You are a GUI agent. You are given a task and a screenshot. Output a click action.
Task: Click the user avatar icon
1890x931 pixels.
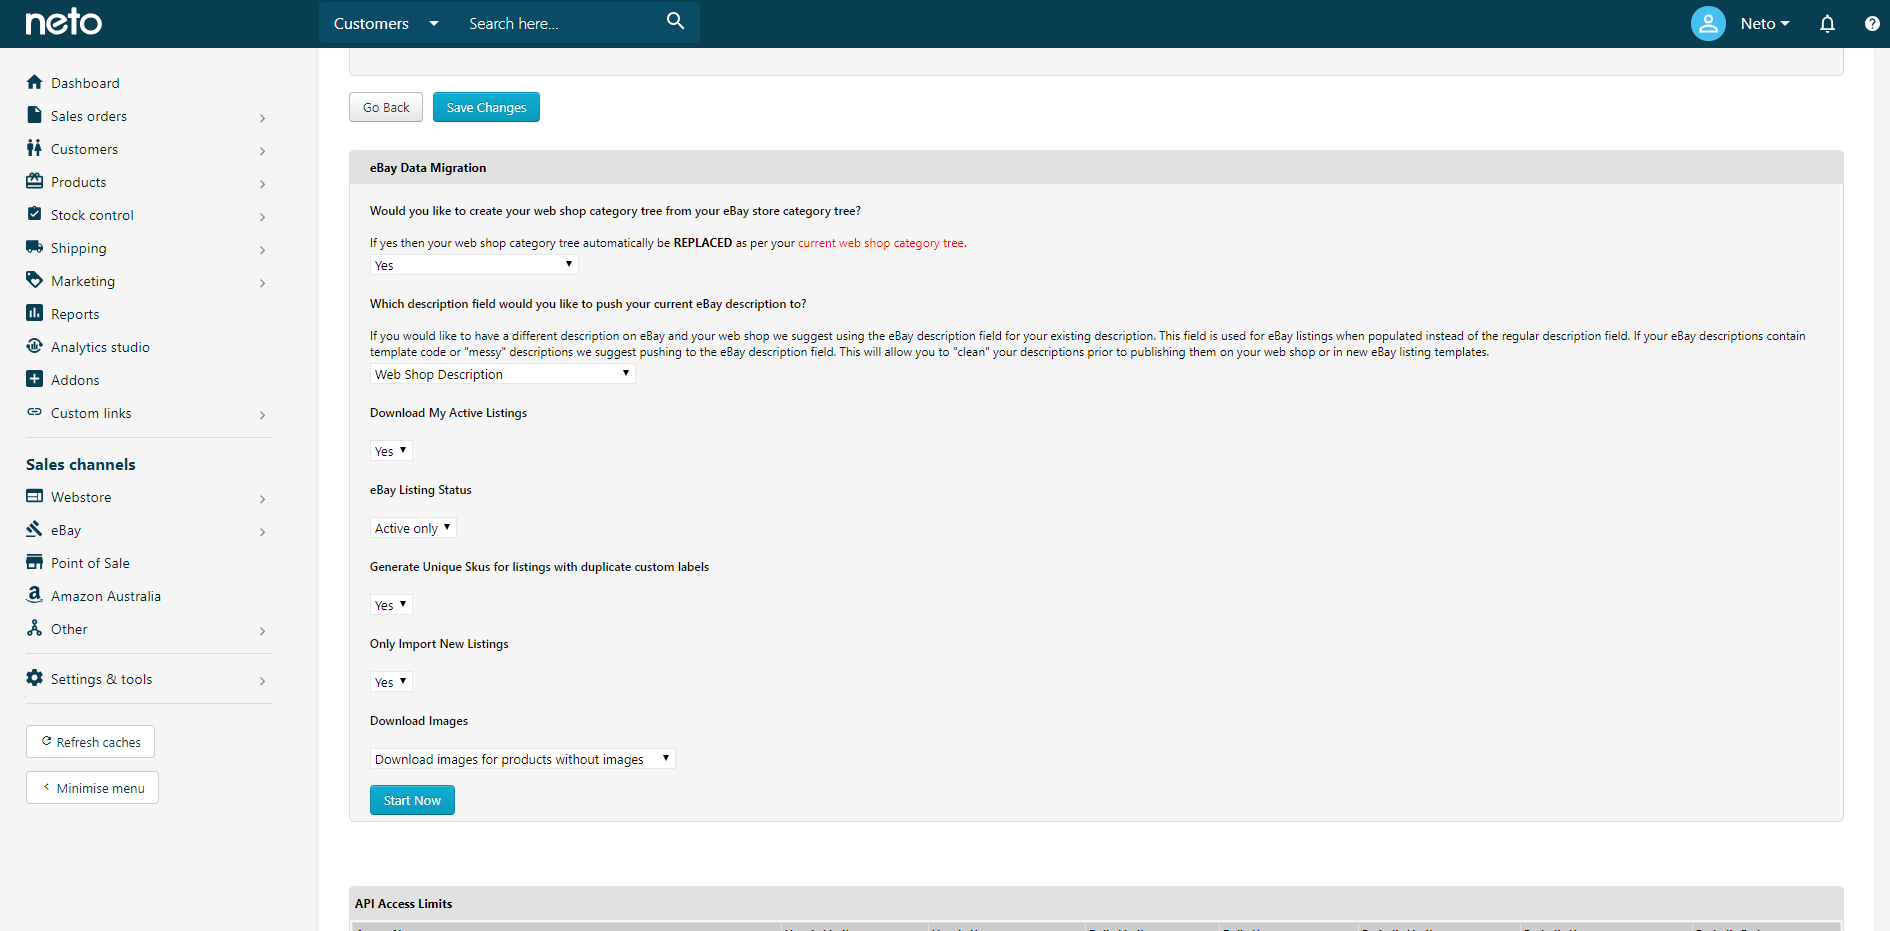coord(1708,23)
